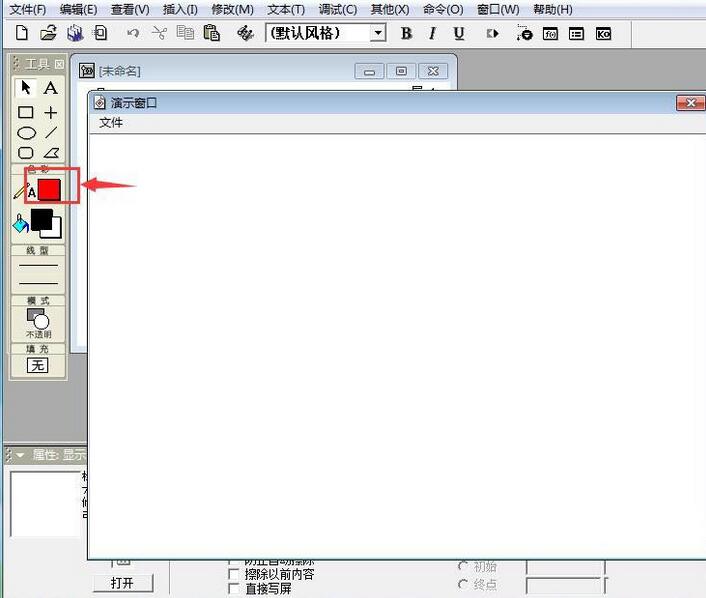Open the 插入(I) menu
The height and width of the screenshot is (598, 706).
(180, 9)
